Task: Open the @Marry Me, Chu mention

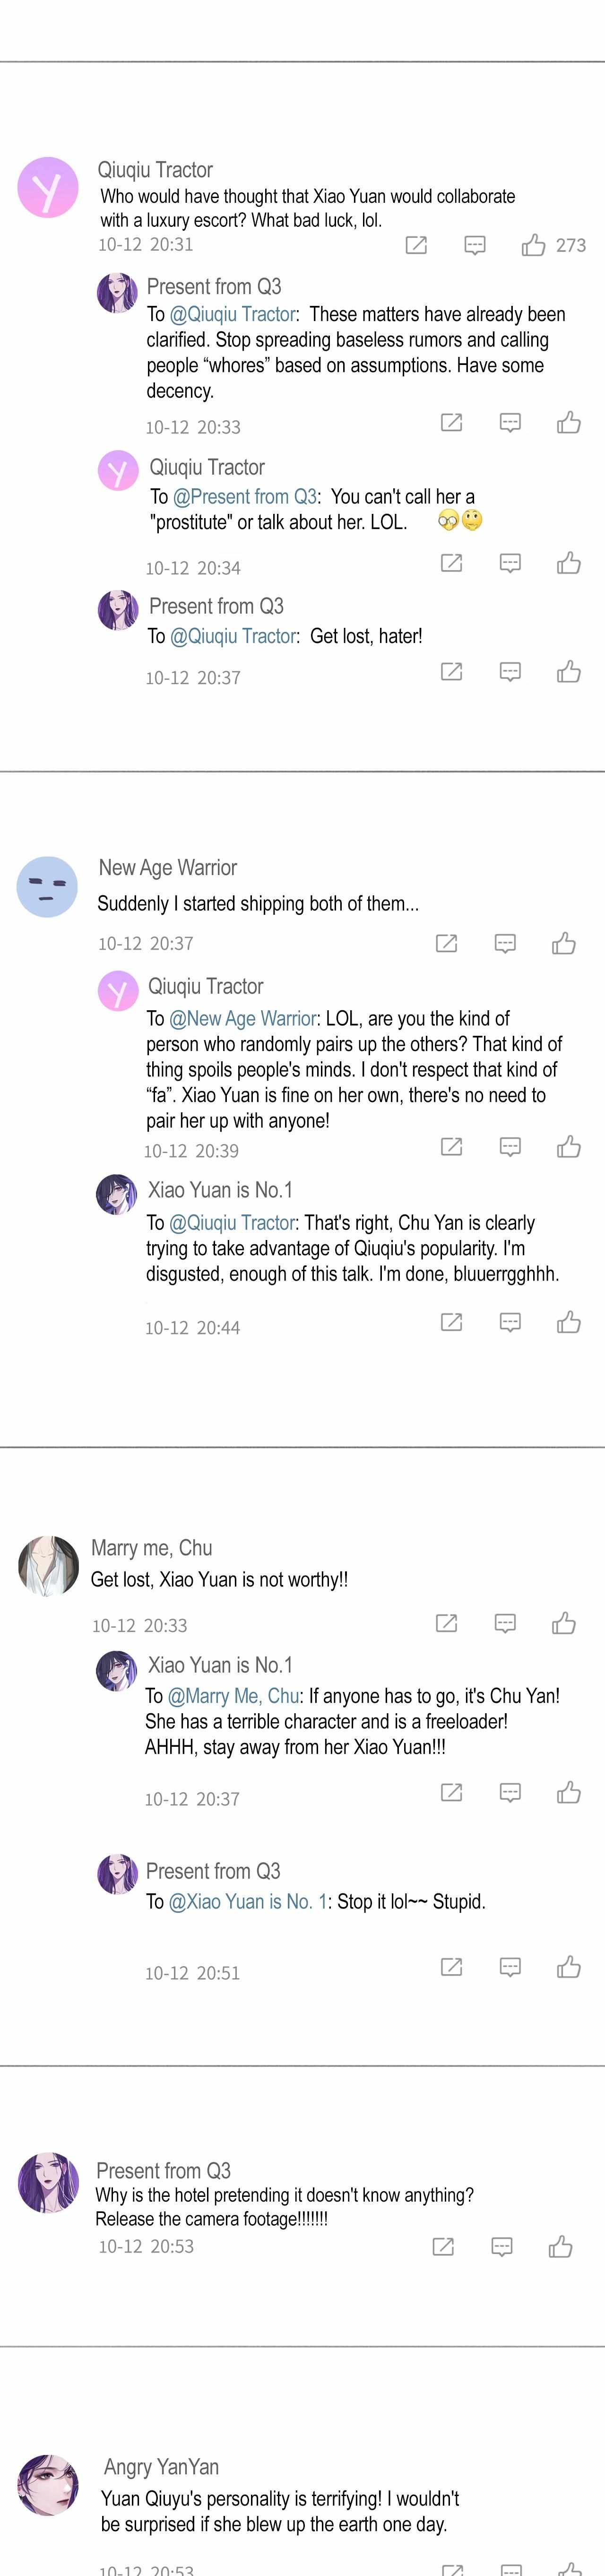Action: 234,1696
